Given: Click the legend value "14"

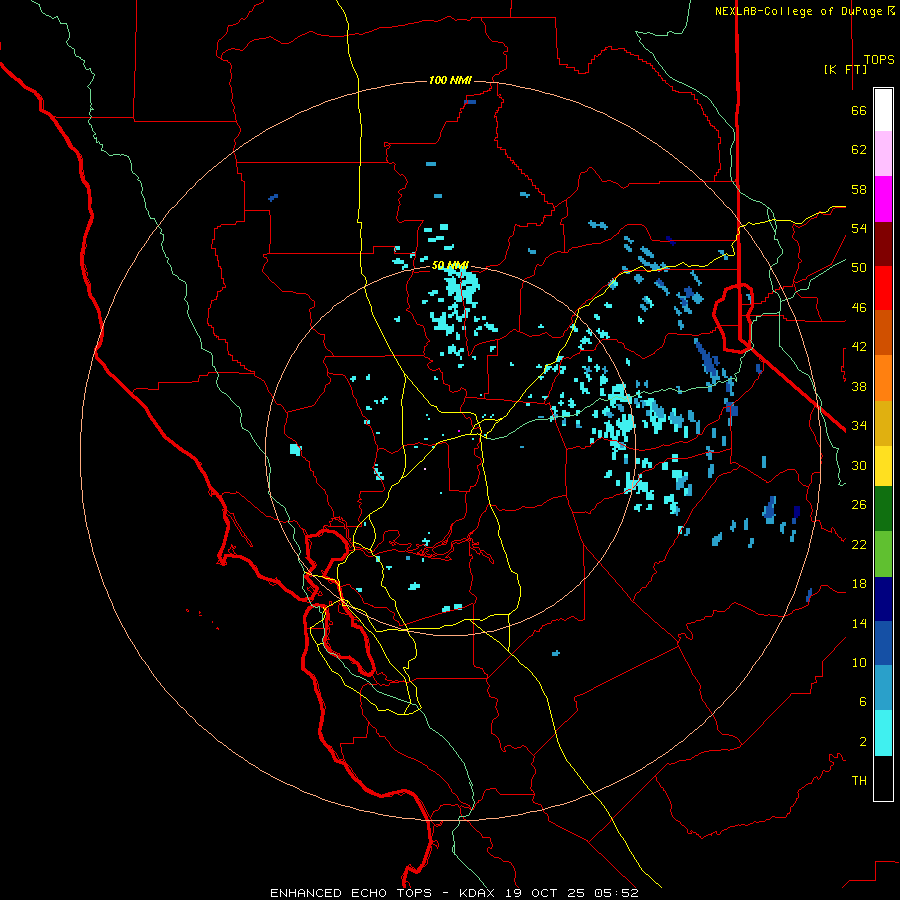Looking at the screenshot, I should tap(859, 623).
